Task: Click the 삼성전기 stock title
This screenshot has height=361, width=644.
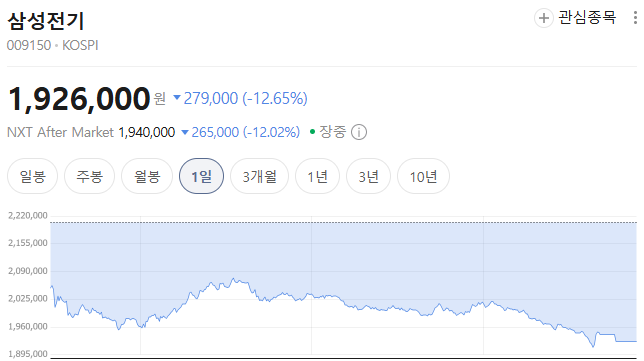Action: [46, 21]
